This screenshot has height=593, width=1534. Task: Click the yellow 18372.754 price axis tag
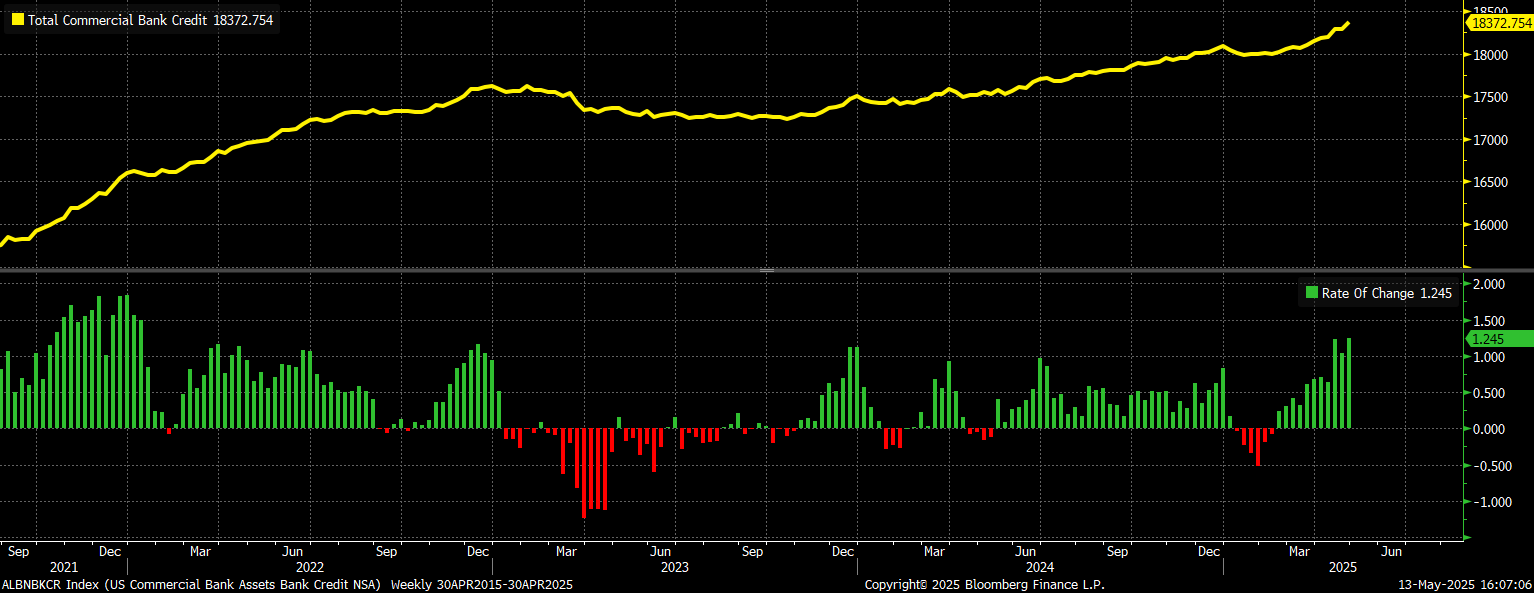(x=1500, y=21)
